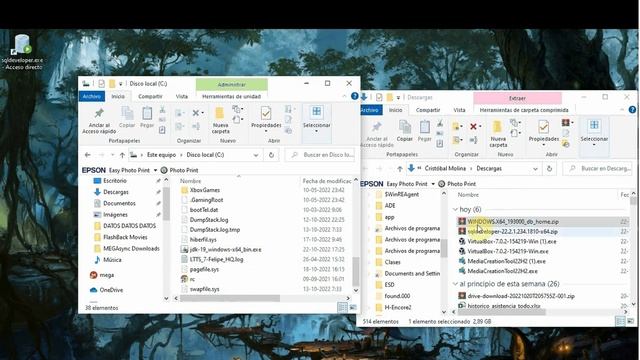
Task: Click Seleccionar in the Descargas window ribbon
Action: click(x=594, y=132)
